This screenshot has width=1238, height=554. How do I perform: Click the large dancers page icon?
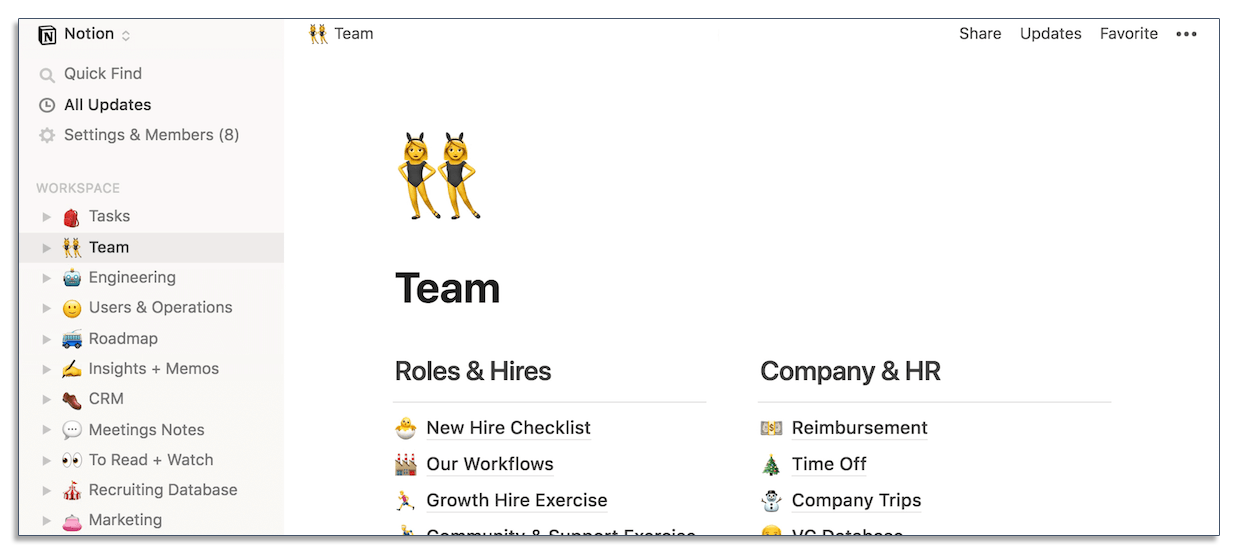(x=438, y=175)
